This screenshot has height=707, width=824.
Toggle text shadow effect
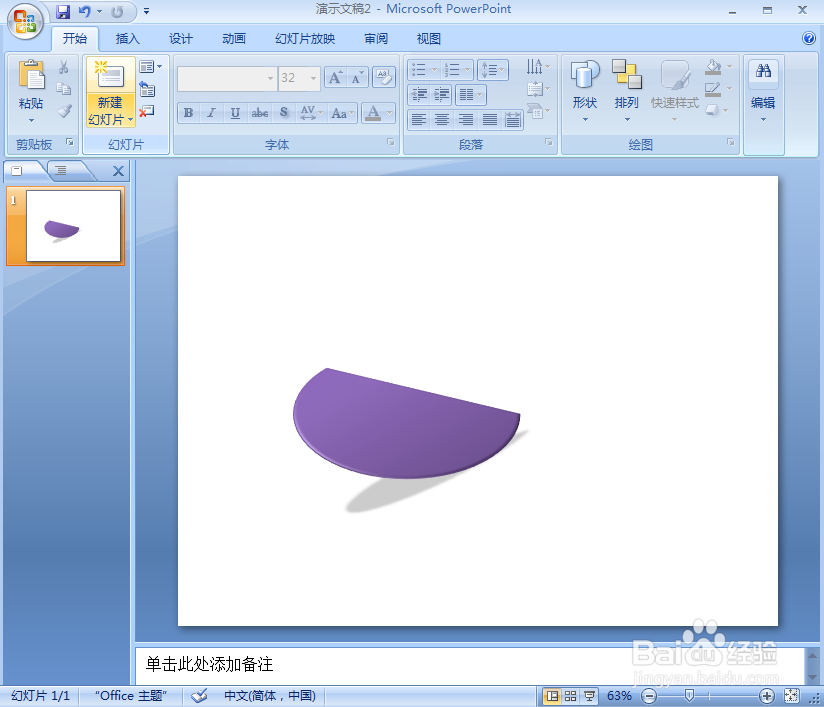(x=284, y=112)
